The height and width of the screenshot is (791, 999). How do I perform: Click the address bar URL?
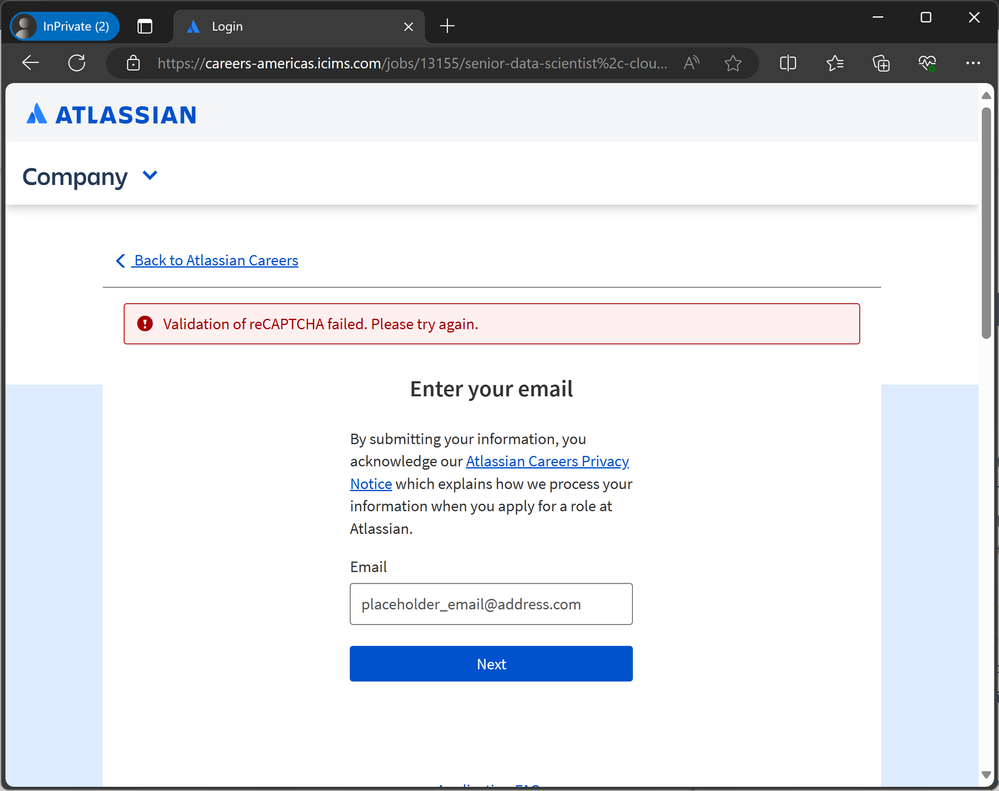[412, 63]
